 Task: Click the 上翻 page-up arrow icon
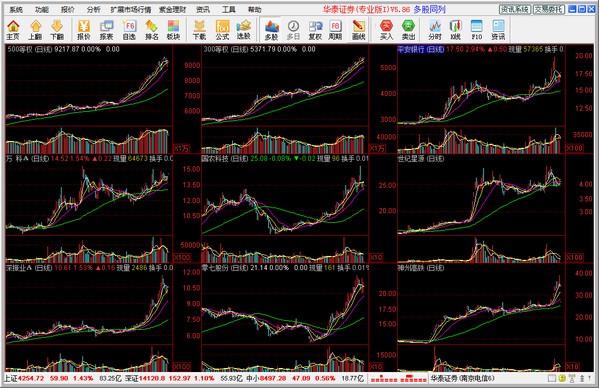pos(35,30)
